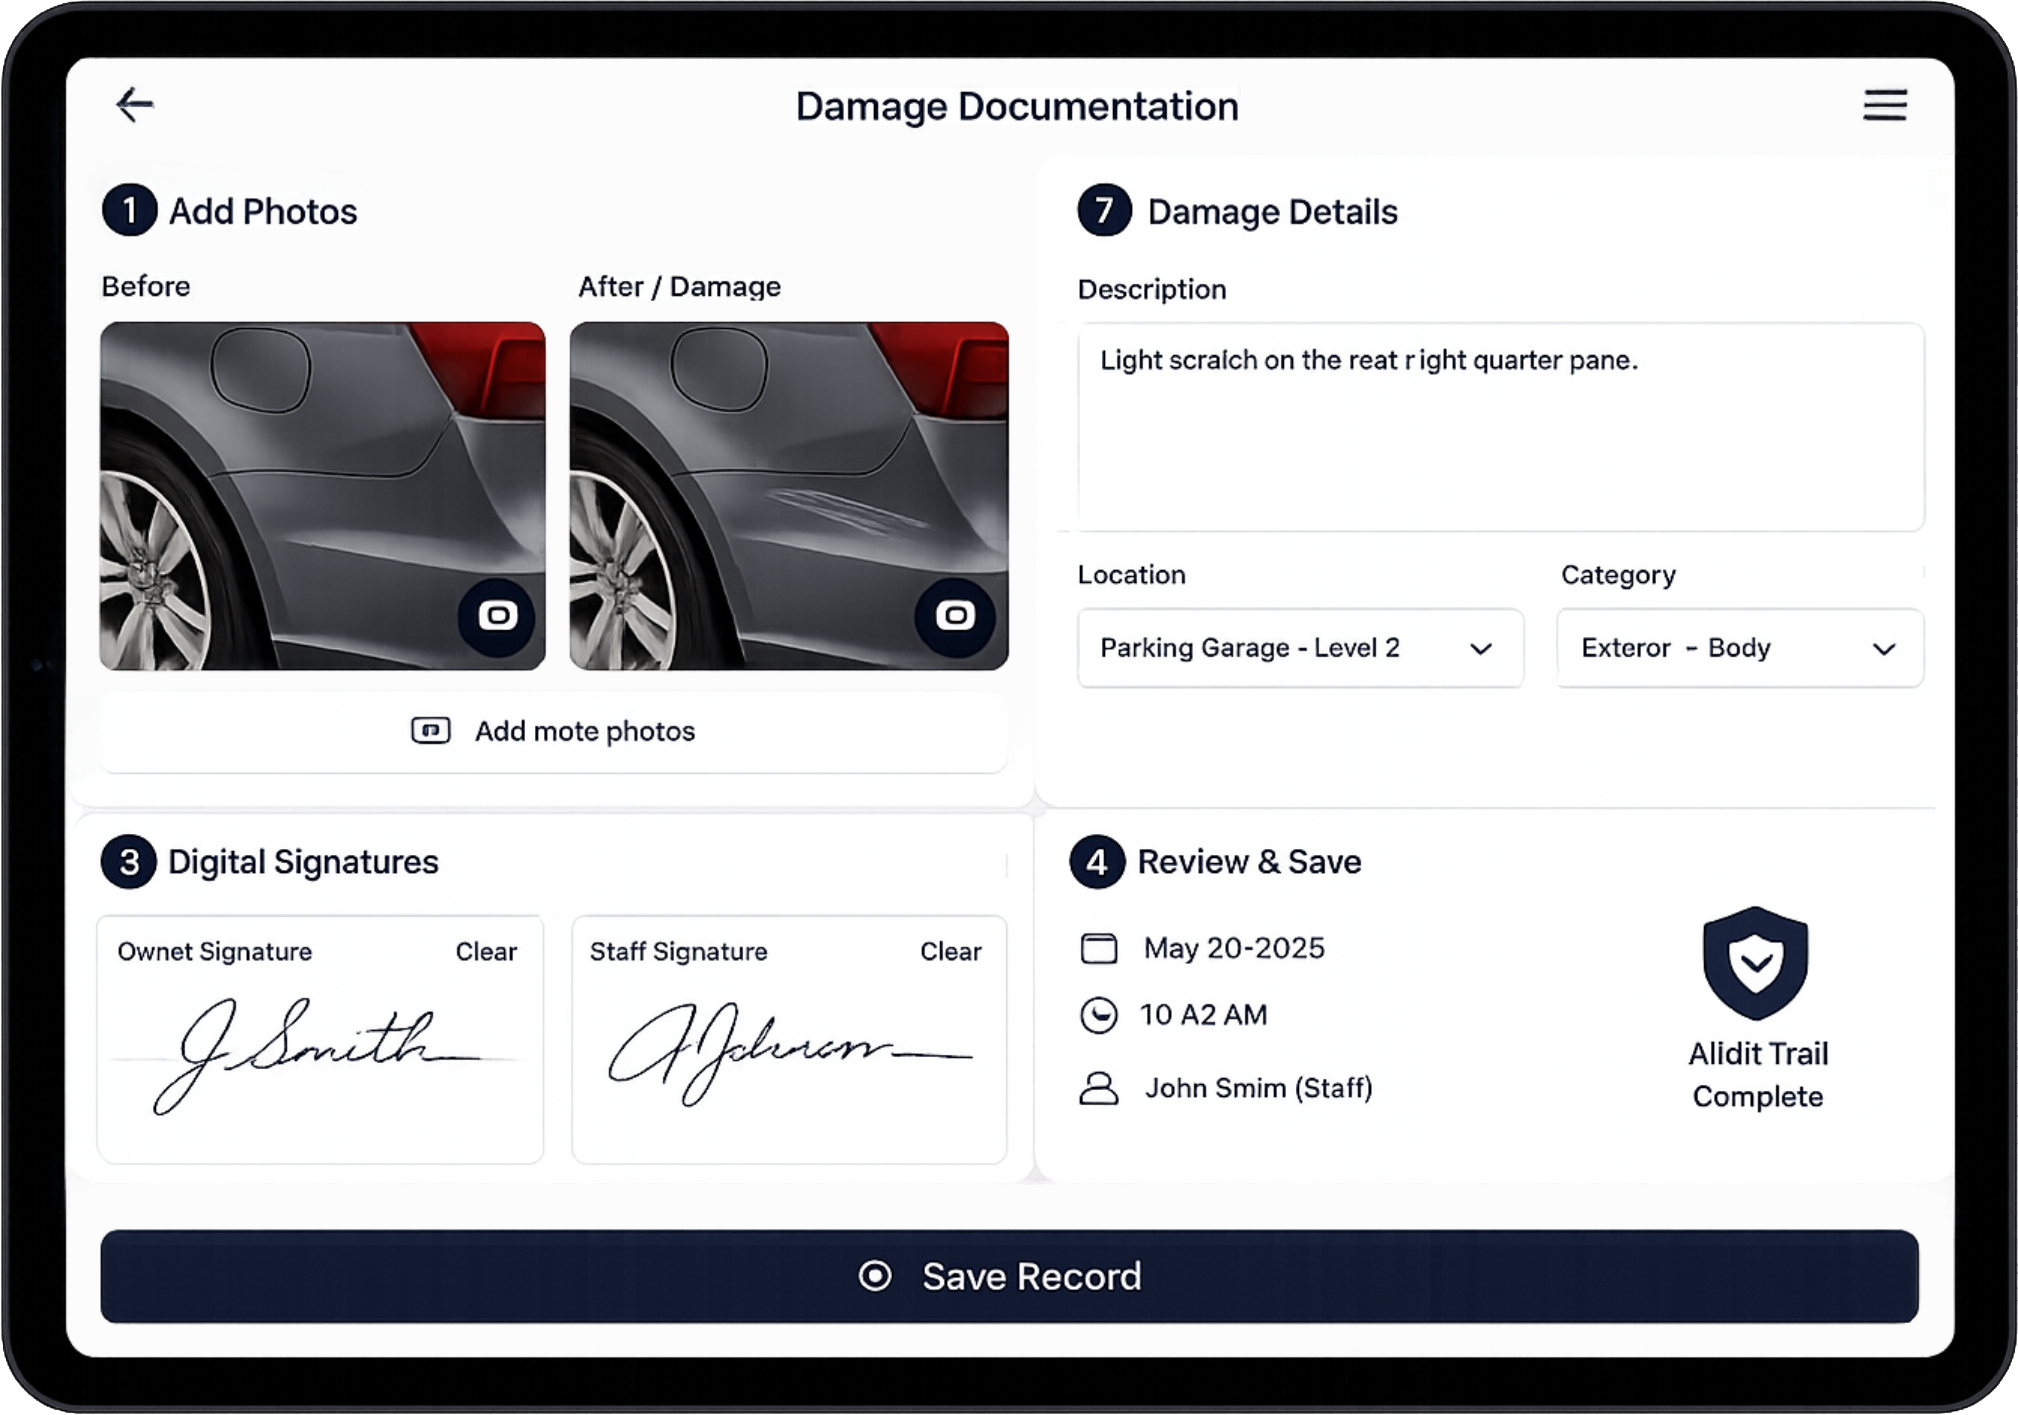The image size is (2018, 1415).
Task: Select the Review & Save step heading
Action: [1216, 862]
